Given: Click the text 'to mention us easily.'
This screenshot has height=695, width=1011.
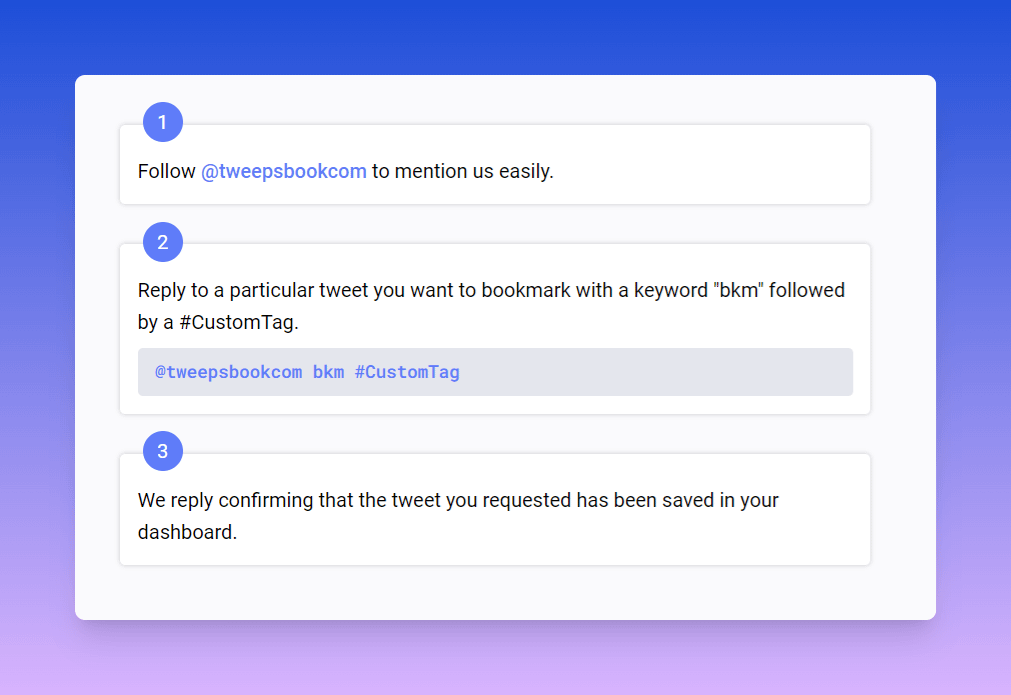Looking at the screenshot, I should [x=462, y=171].
